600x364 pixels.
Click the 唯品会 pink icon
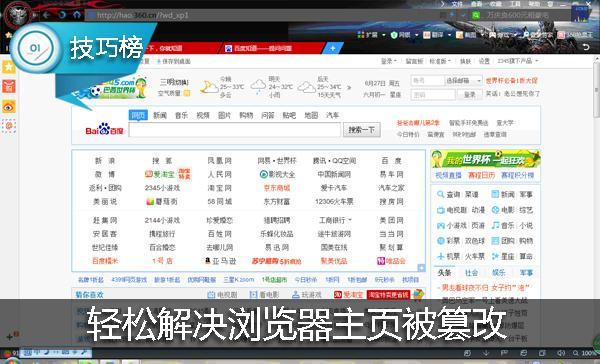(380, 261)
